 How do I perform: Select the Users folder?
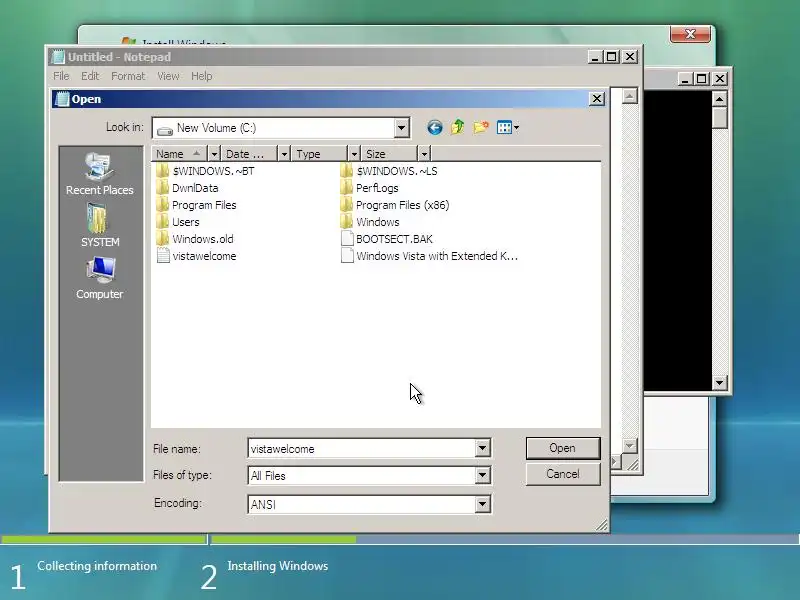(x=178, y=222)
